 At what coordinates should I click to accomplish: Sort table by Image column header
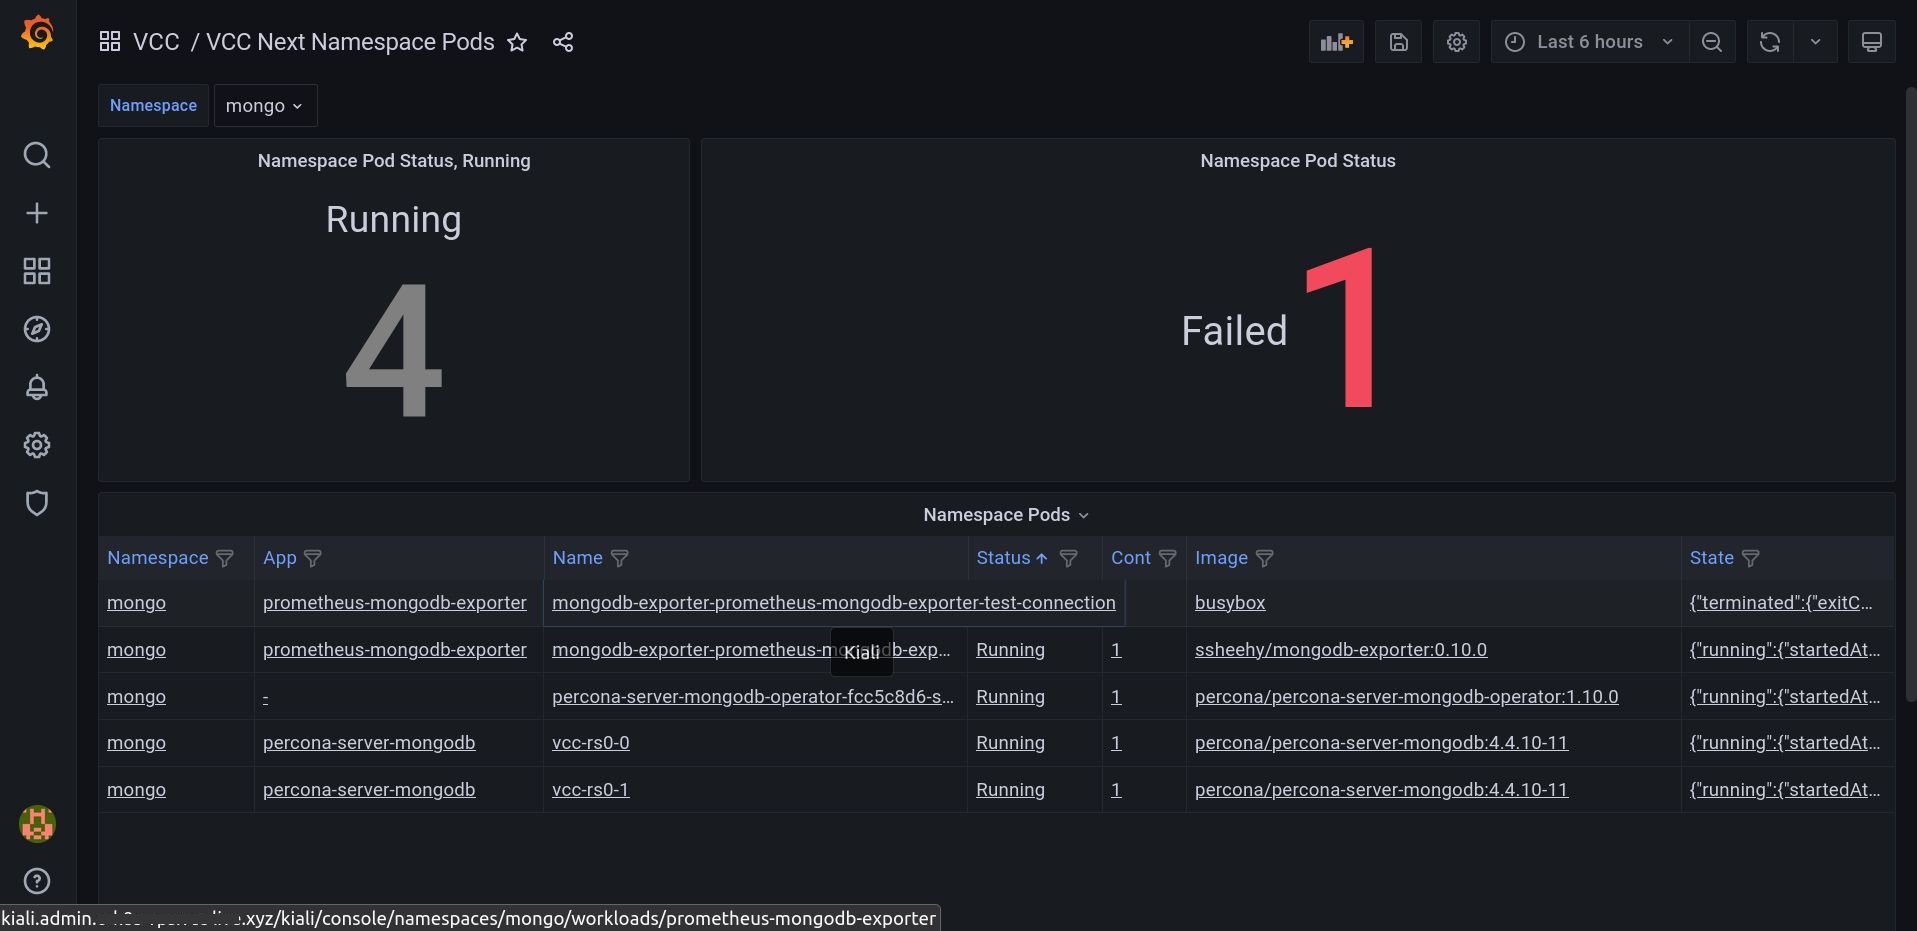click(1221, 558)
